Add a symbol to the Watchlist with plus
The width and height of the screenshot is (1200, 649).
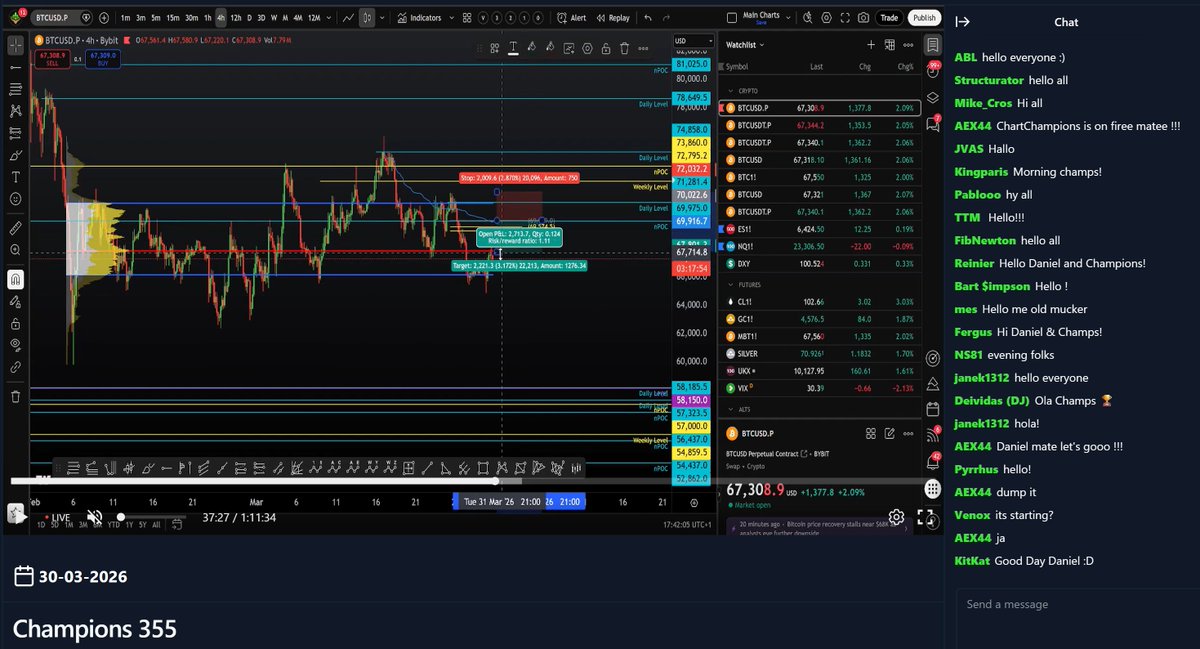tap(871, 44)
